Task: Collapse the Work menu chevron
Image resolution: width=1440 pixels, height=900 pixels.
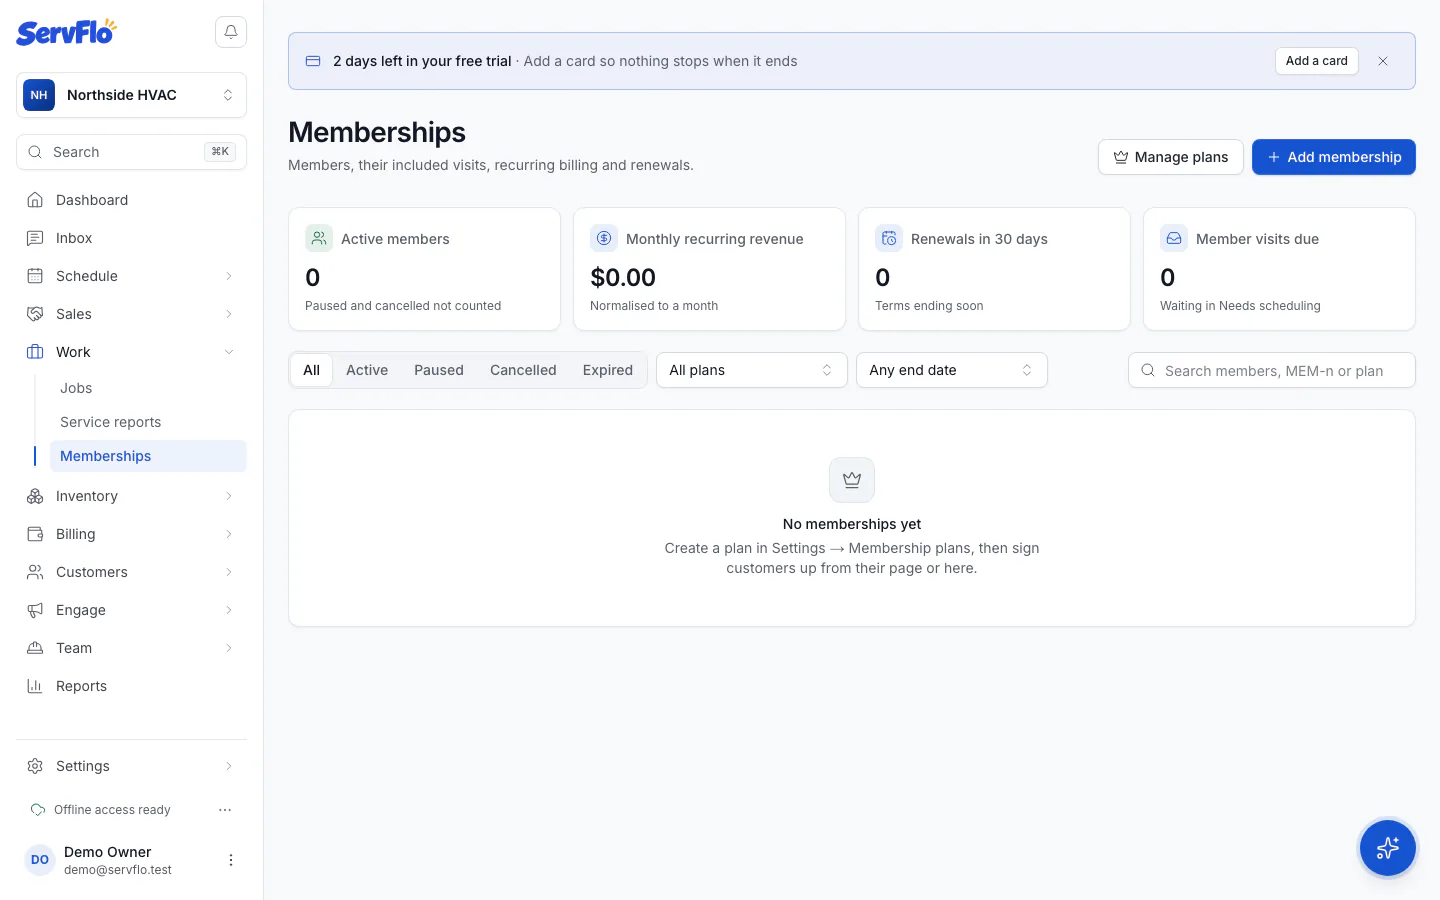Action: [x=229, y=352]
